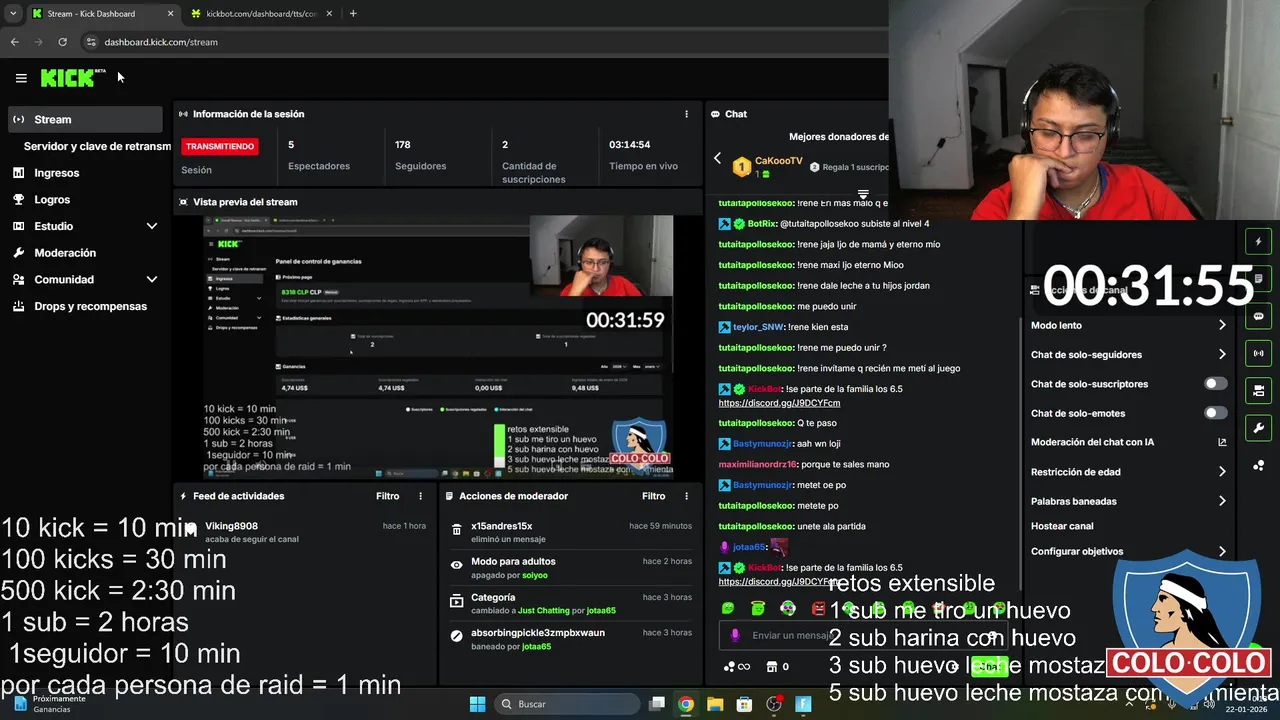The height and width of the screenshot is (720, 1280).
Task: Select Stream in the sidebar
Action: 84,119
